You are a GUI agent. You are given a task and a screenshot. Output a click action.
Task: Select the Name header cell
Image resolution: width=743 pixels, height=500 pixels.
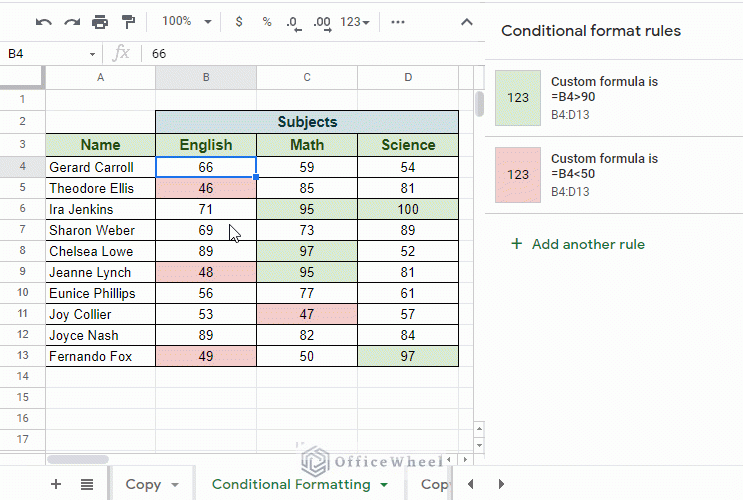coord(100,145)
